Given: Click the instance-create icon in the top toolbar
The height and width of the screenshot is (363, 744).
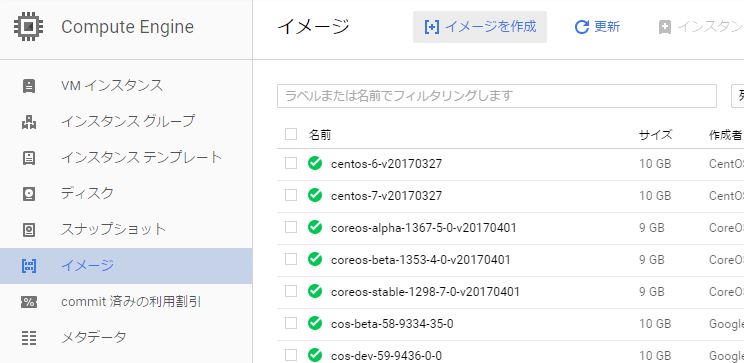Looking at the screenshot, I should (x=665, y=27).
